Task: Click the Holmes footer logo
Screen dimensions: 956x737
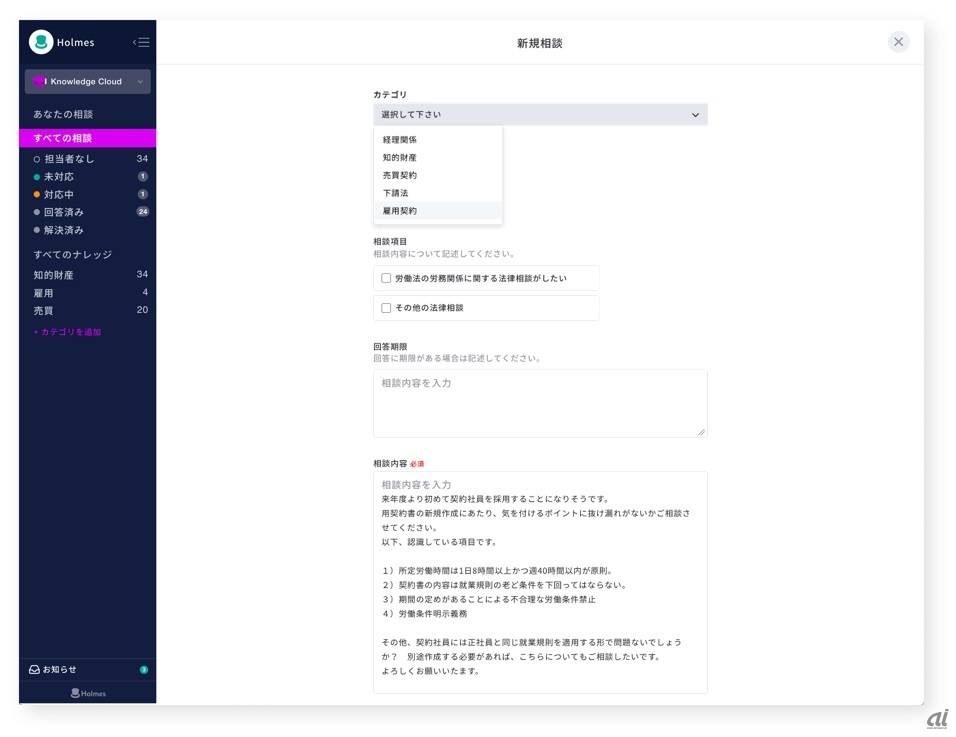Action: tap(88, 693)
